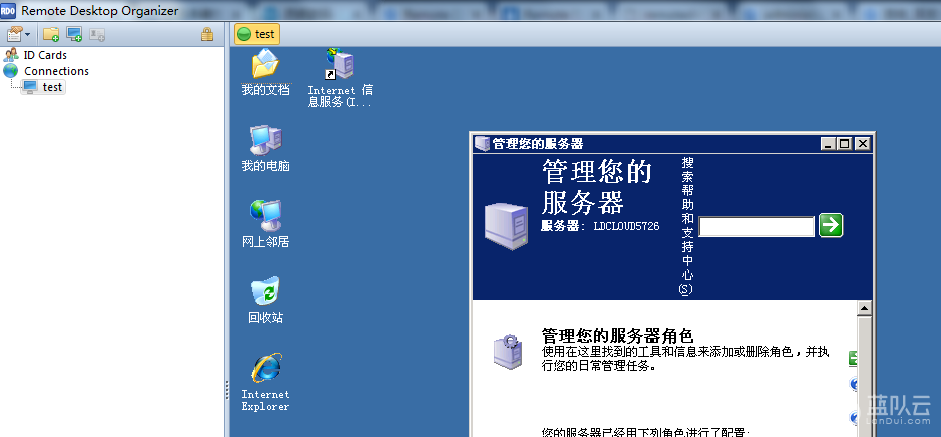The image size is (941, 437).
Task: Click the green arrow search button
Action: 830,226
